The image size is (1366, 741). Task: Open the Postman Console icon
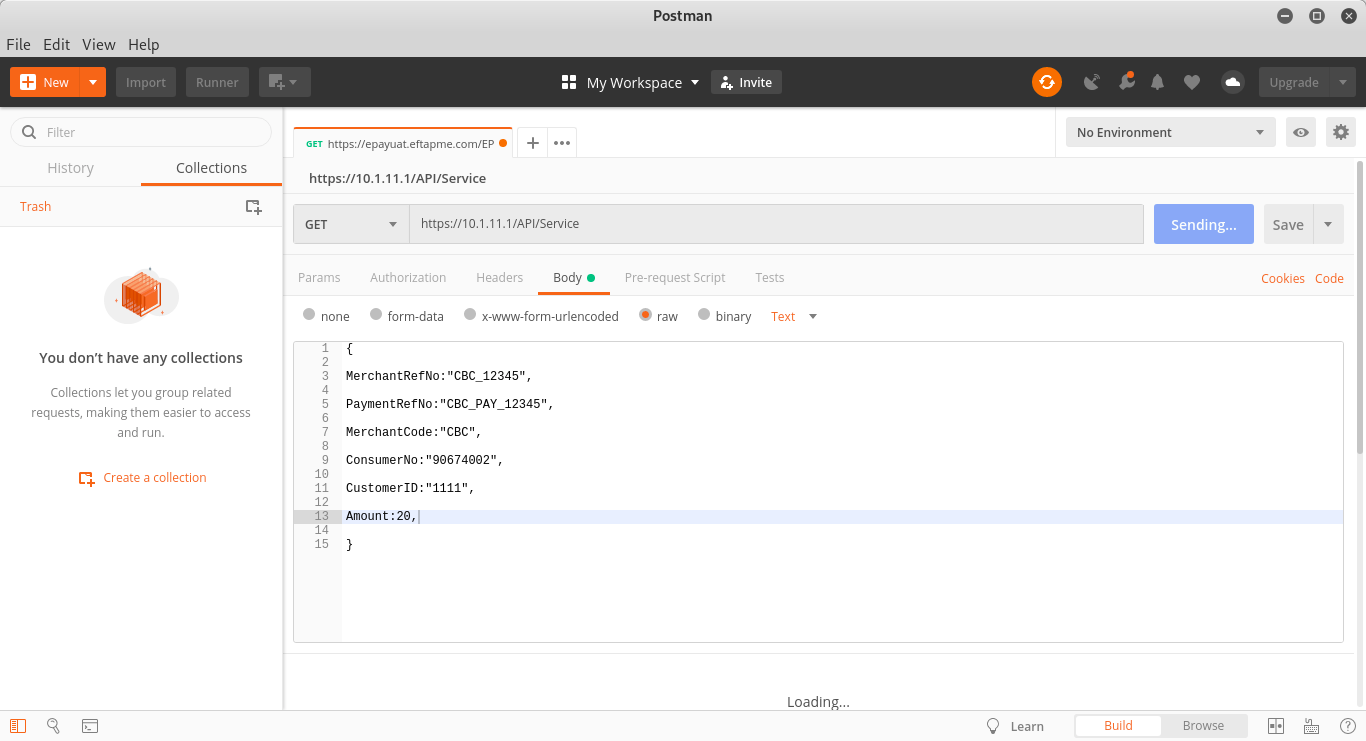click(90, 726)
